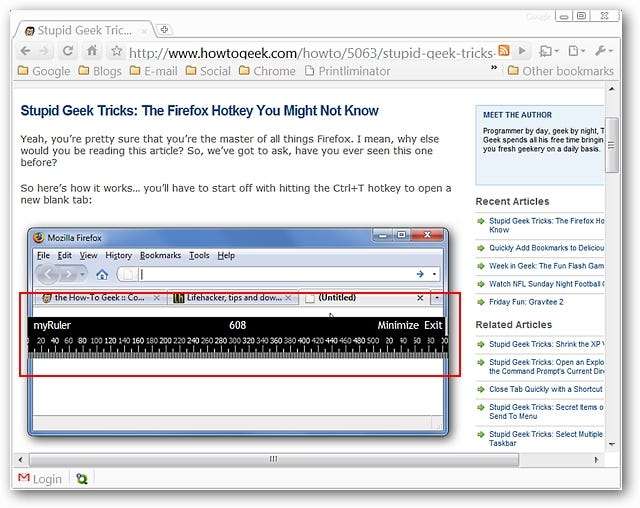640x508 pixels.
Task: Click the green extension icon in status bar
Action: 82,479
